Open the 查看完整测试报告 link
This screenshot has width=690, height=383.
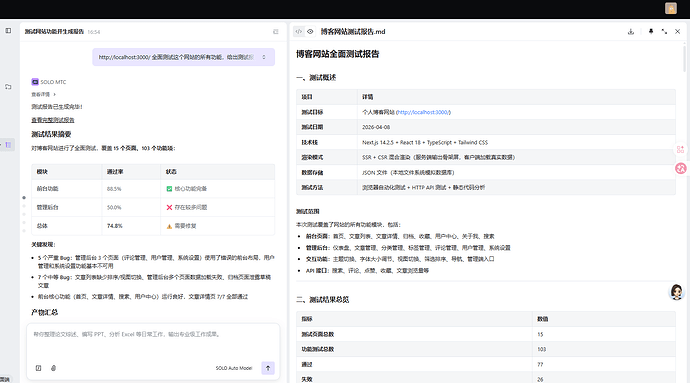click(x=53, y=120)
